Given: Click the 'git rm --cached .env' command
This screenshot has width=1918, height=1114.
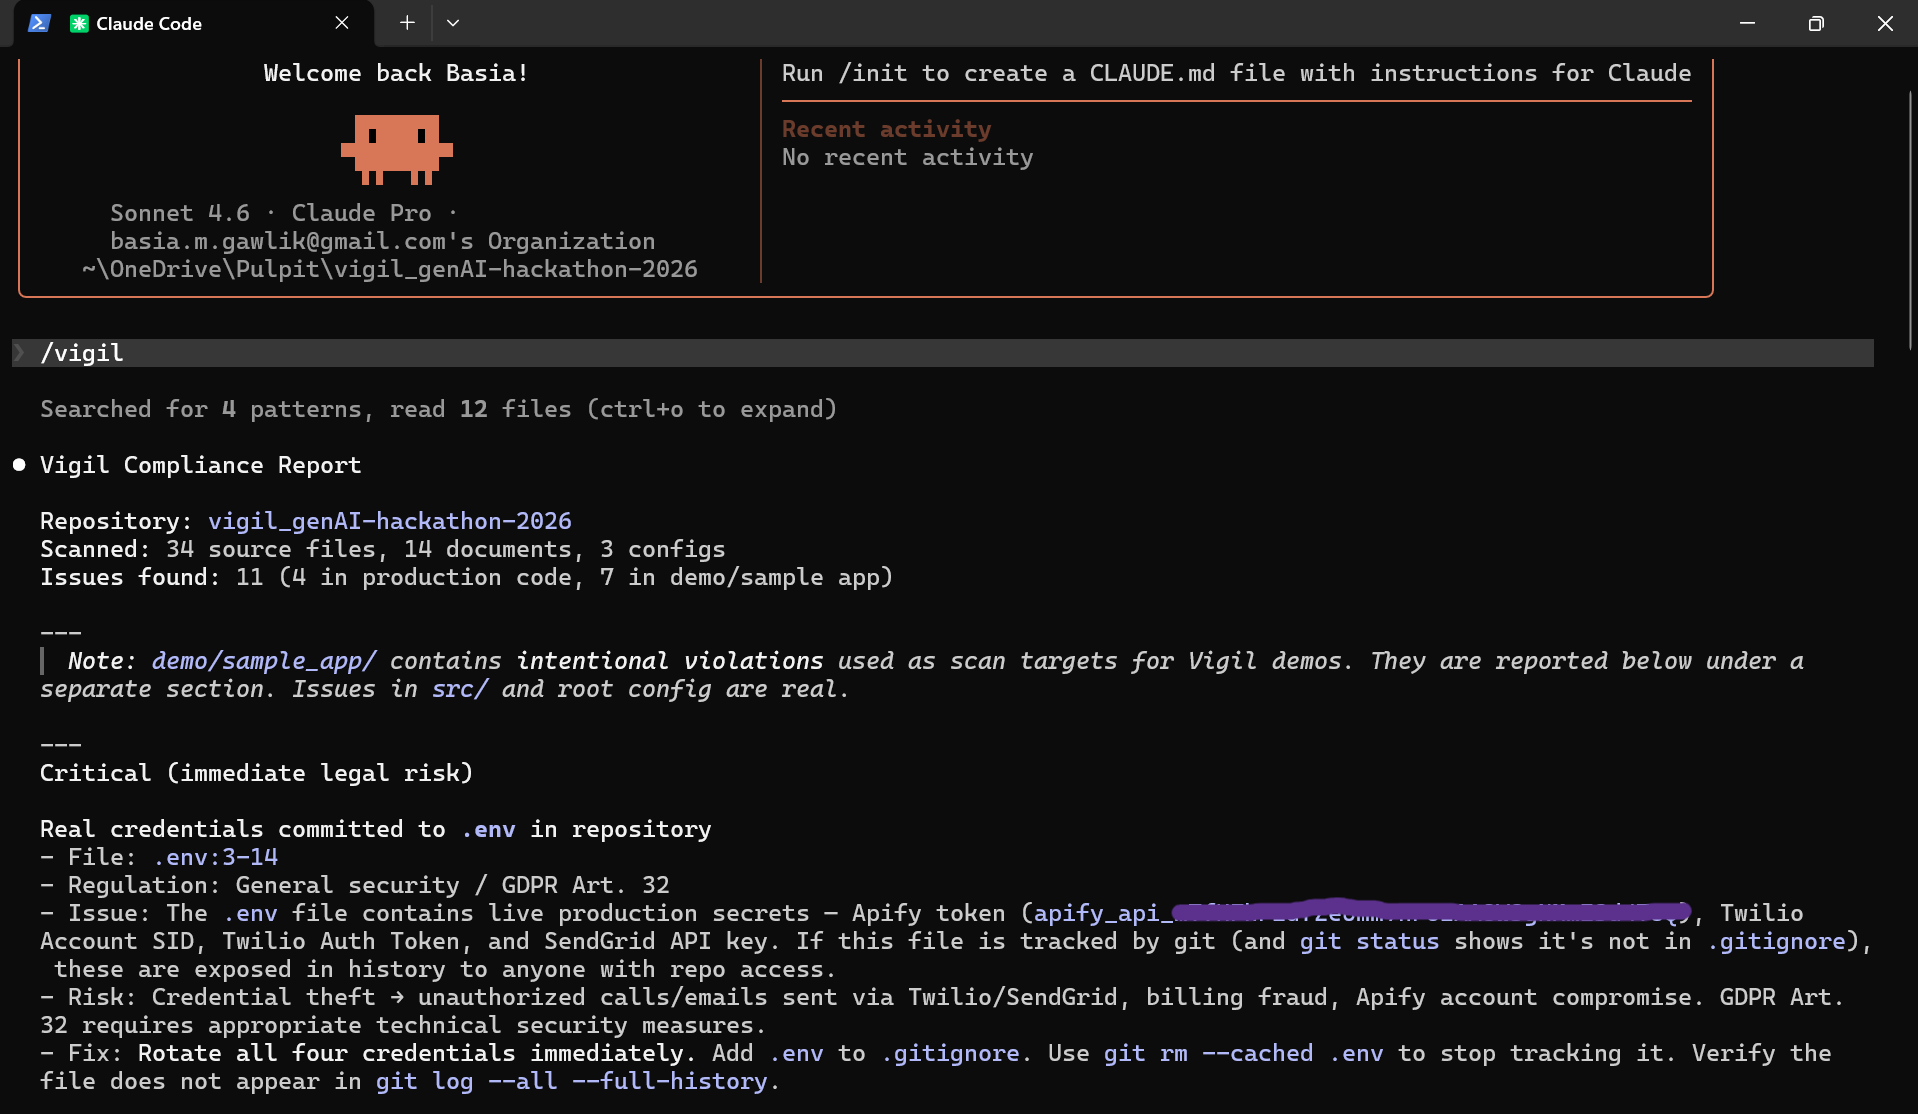Looking at the screenshot, I should 1243,1053.
